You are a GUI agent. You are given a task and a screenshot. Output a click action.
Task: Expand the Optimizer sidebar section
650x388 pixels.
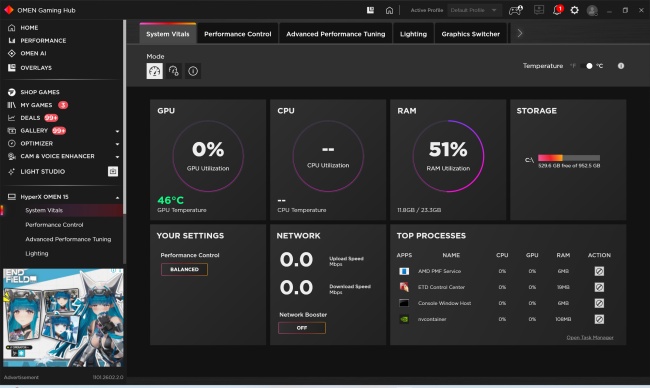tap(117, 144)
